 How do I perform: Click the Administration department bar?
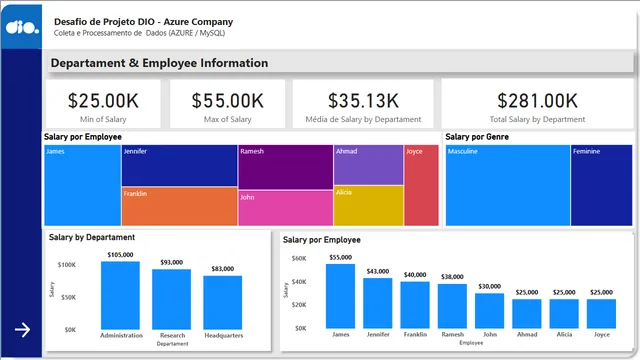click(x=120, y=296)
